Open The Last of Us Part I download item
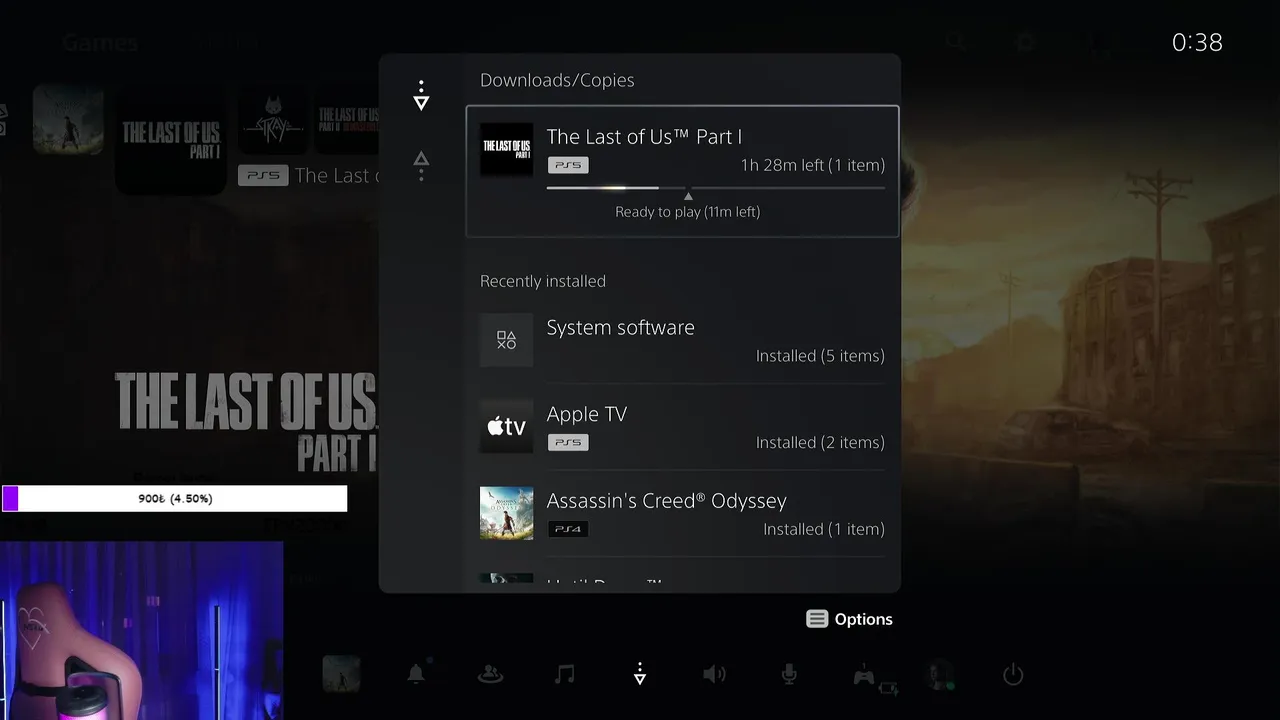 pos(683,171)
